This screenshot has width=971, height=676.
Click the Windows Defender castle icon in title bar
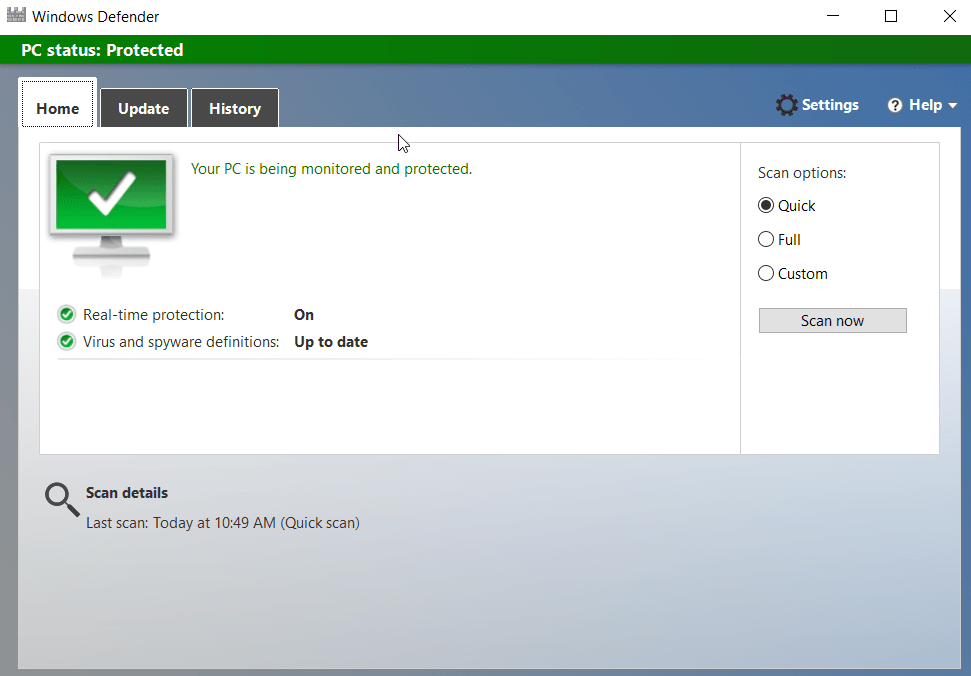[16, 15]
